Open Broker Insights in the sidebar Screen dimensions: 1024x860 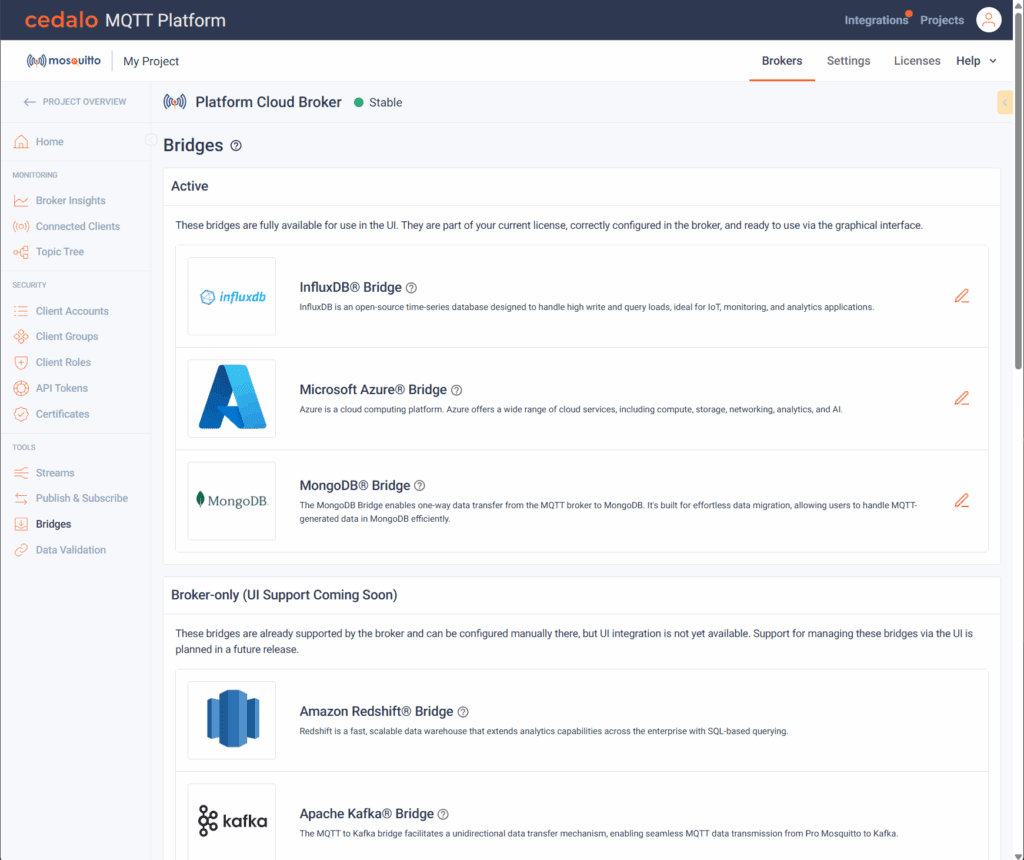click(70, 201)
